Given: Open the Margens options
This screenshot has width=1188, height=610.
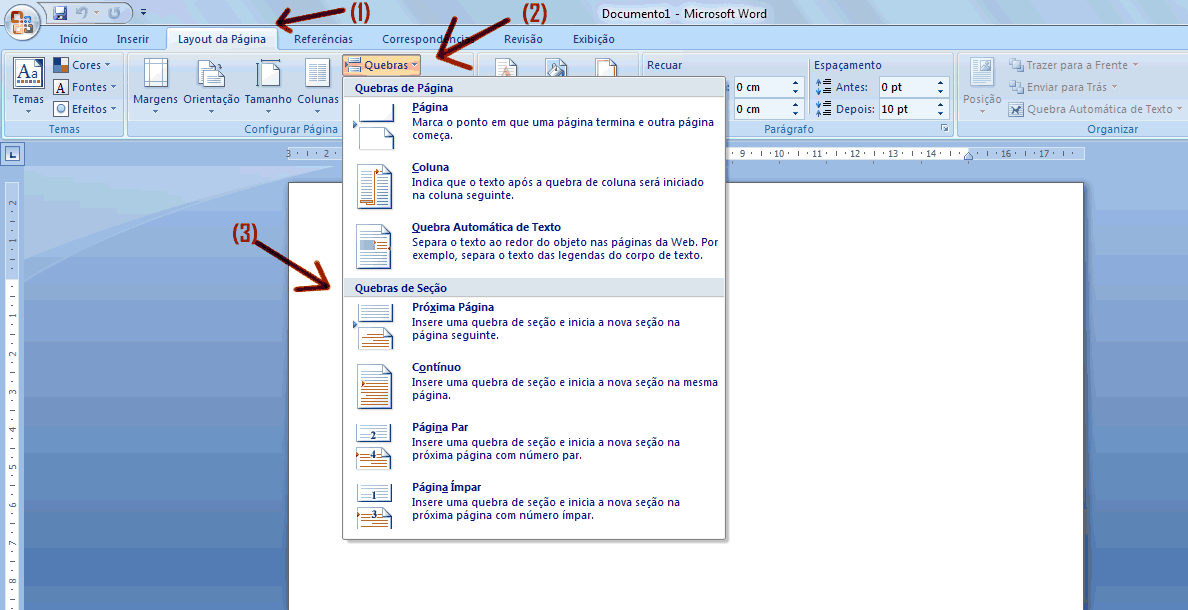Looking at the screenshot, I should coord(155,86).
